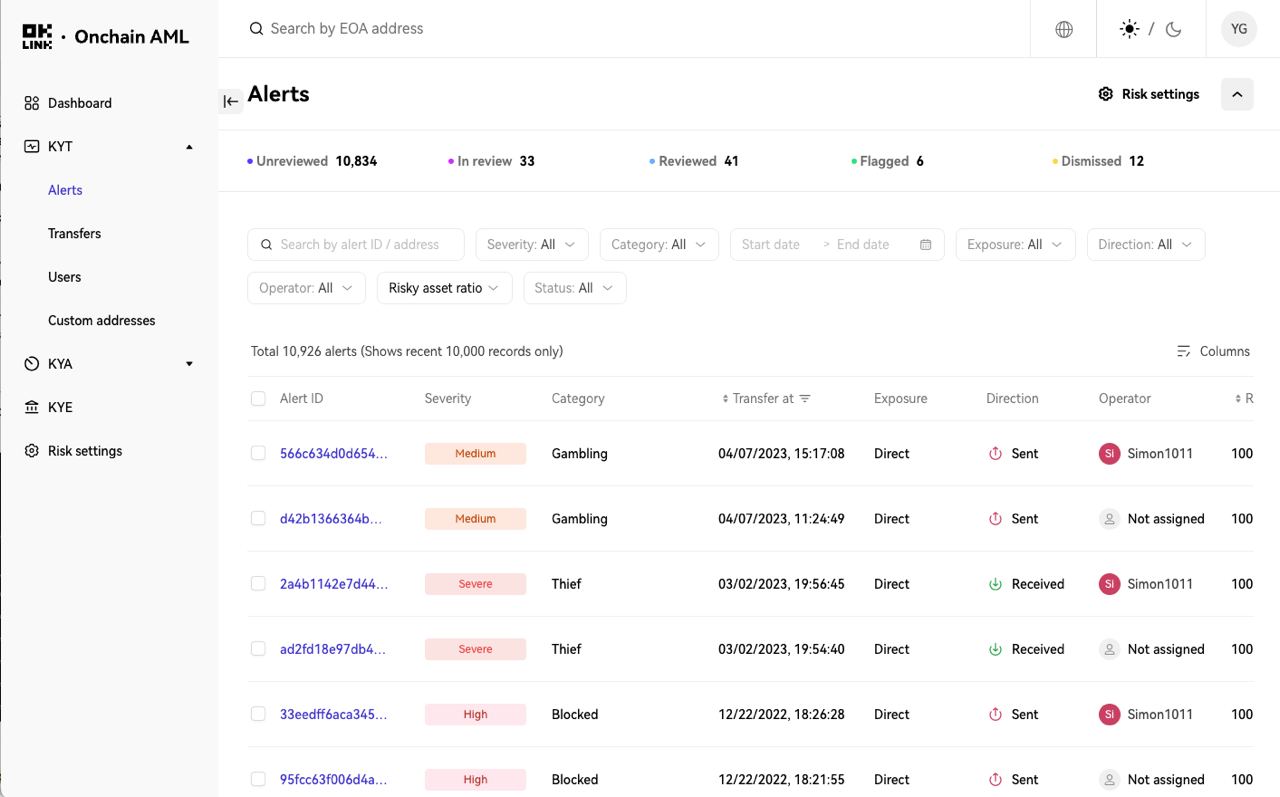This screenshot has height=797, width=1280.
Task: Select checkbox for alert 566c634d0d654
Action: click(258, 453)
